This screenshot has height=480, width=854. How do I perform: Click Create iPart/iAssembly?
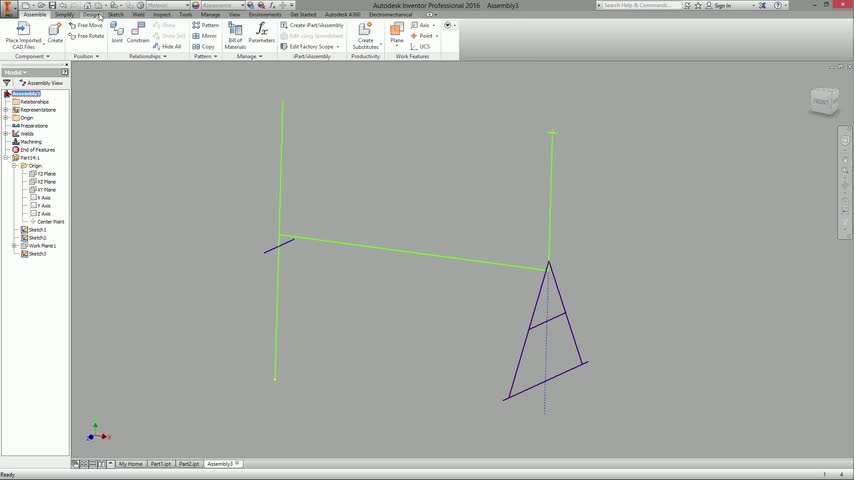(x=312, y=25)
